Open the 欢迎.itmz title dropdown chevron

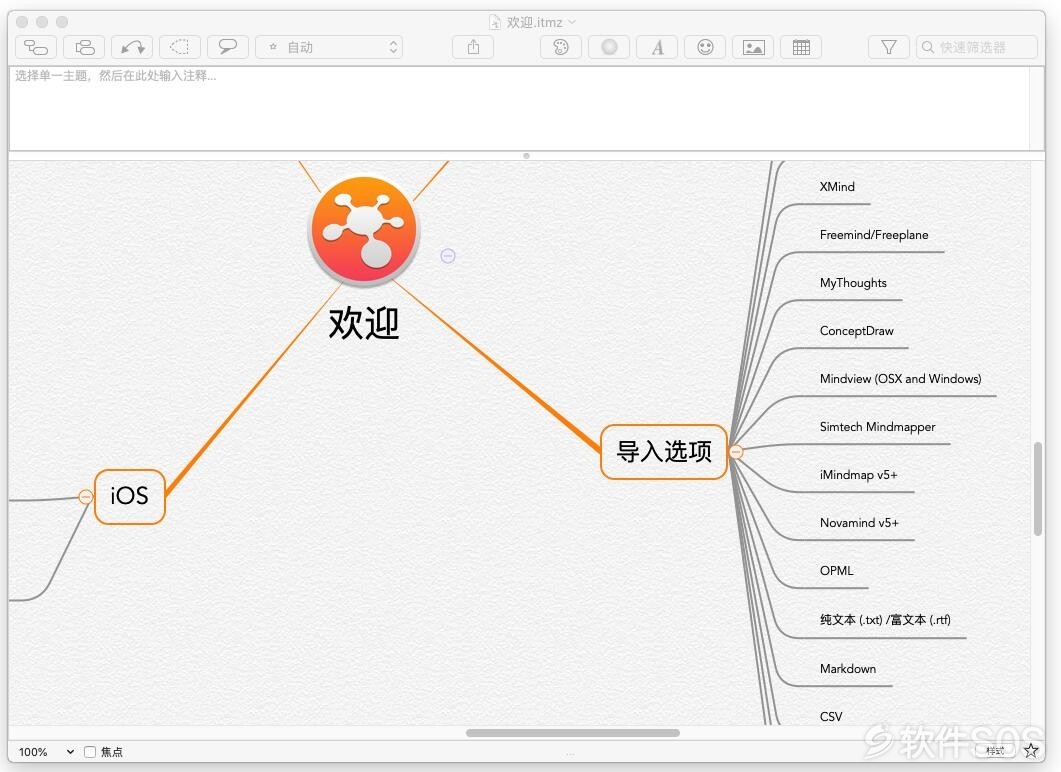572,22
